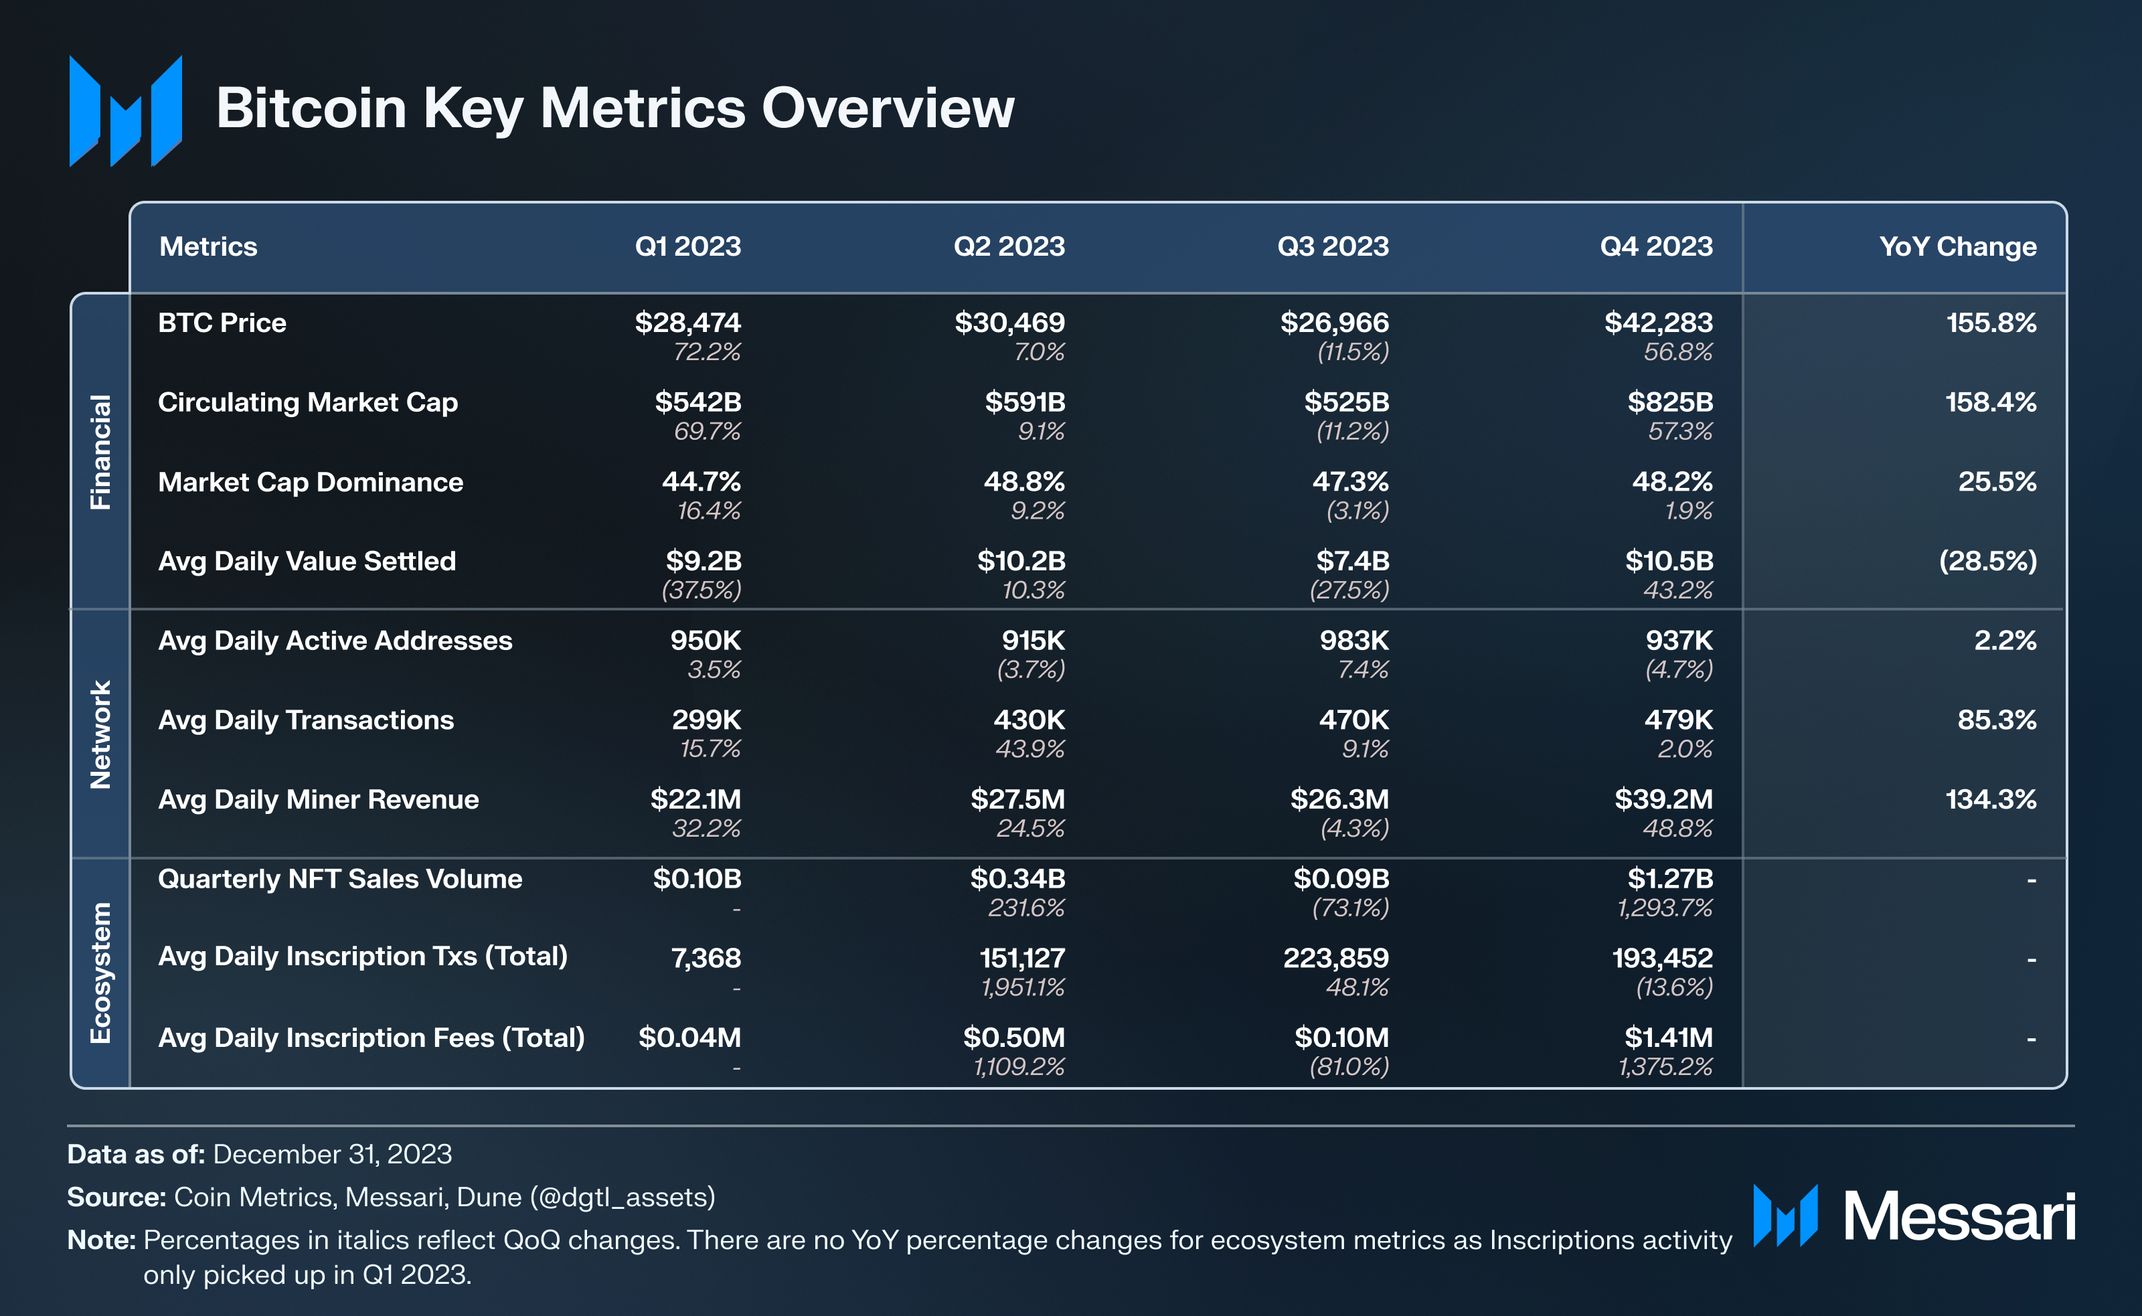
Task: Click the (28.5%) YoY change value
Action: (x=1988, y=561)
